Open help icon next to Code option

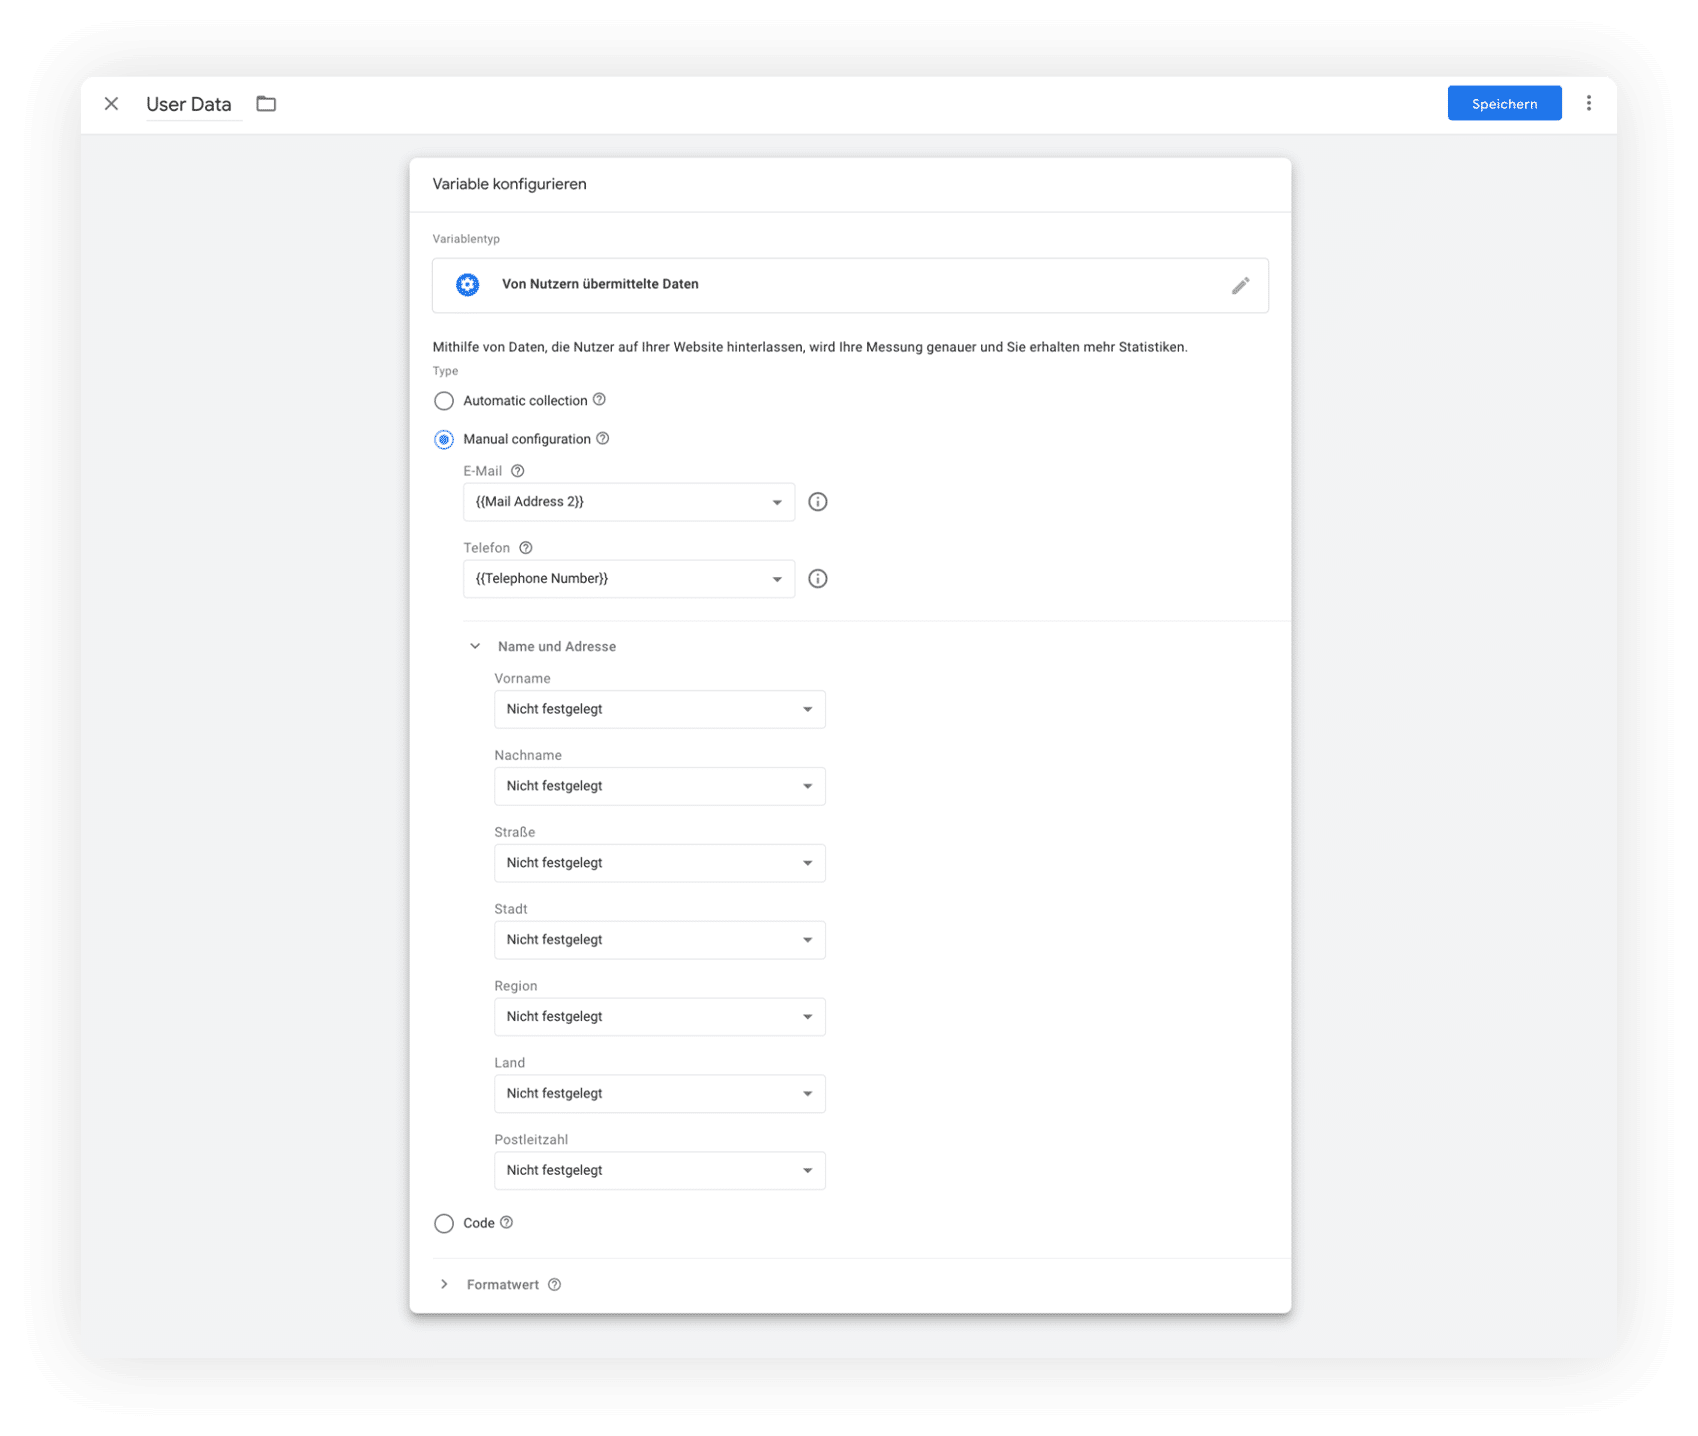506,1223
